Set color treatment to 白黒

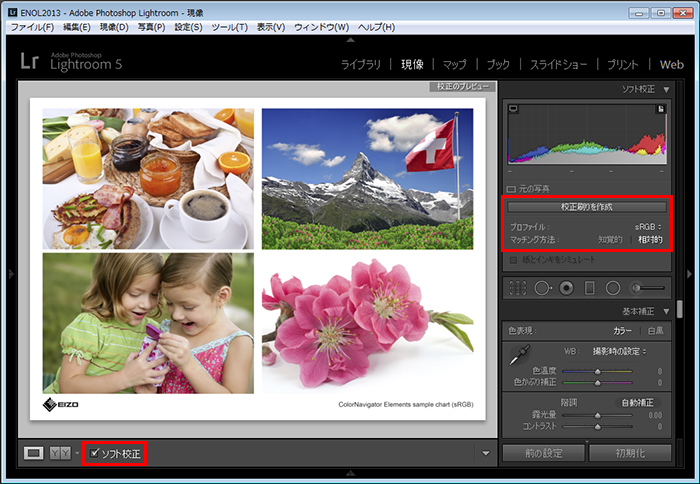[655, 331]
